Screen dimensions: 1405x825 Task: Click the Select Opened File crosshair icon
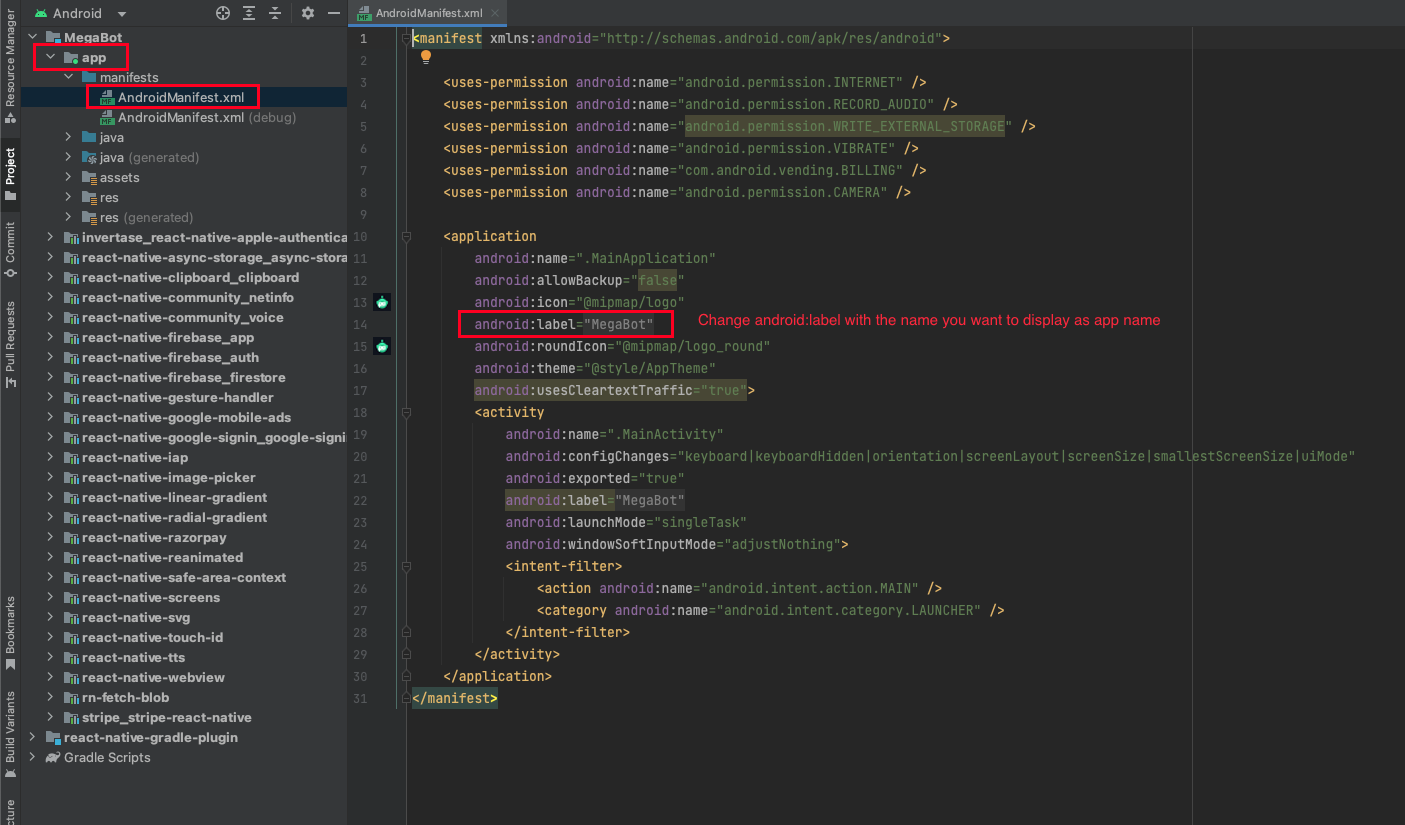click(x=223, y=13)
